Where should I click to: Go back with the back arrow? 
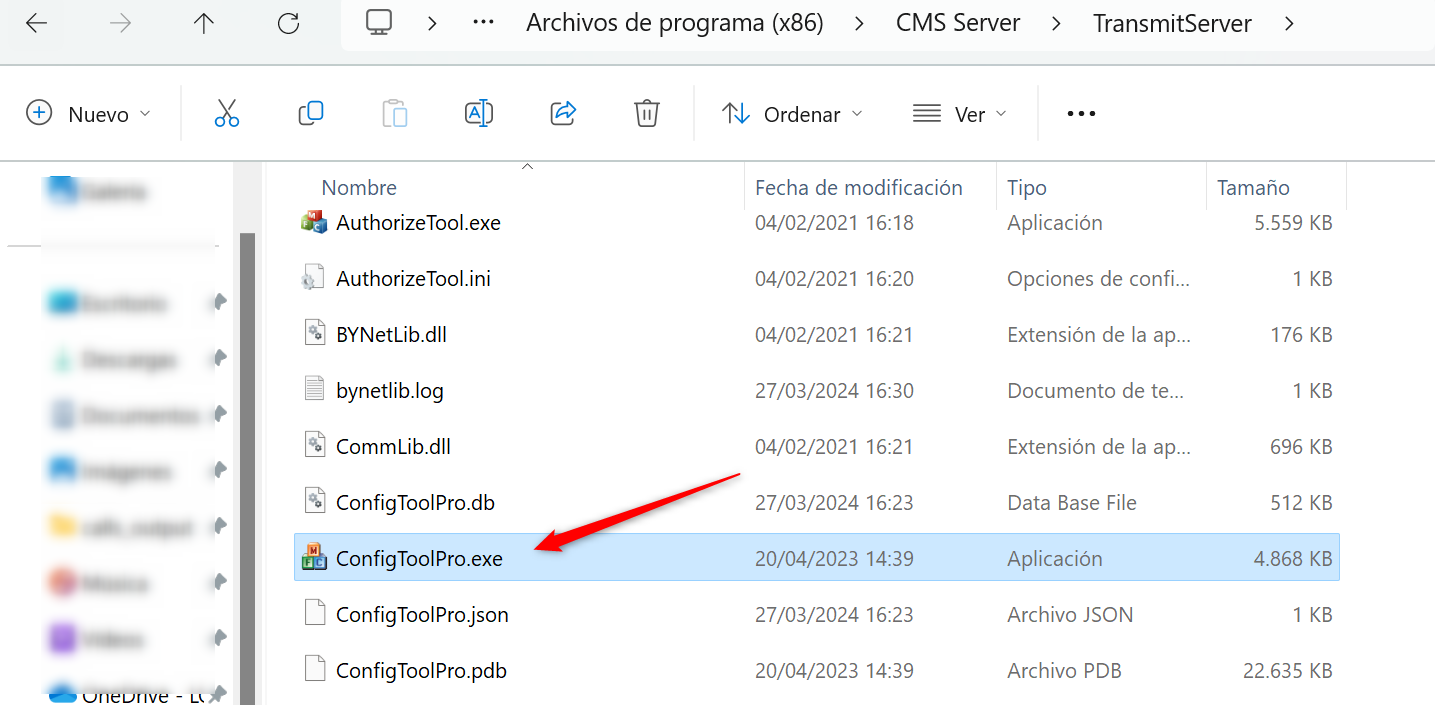[36, 22]
